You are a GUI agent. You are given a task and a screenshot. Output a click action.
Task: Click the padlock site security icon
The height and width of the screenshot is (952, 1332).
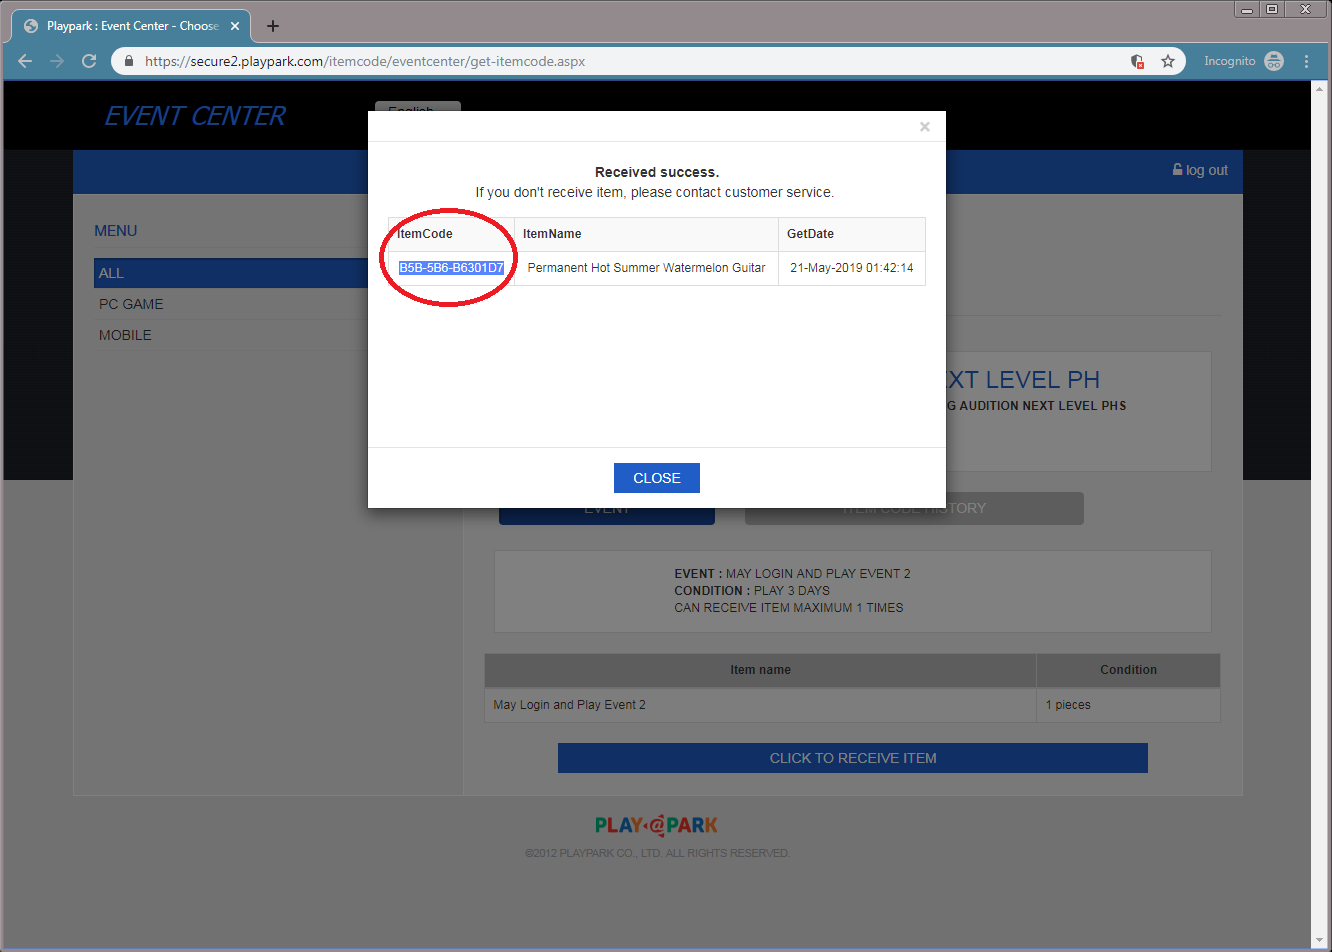(129, 61)
